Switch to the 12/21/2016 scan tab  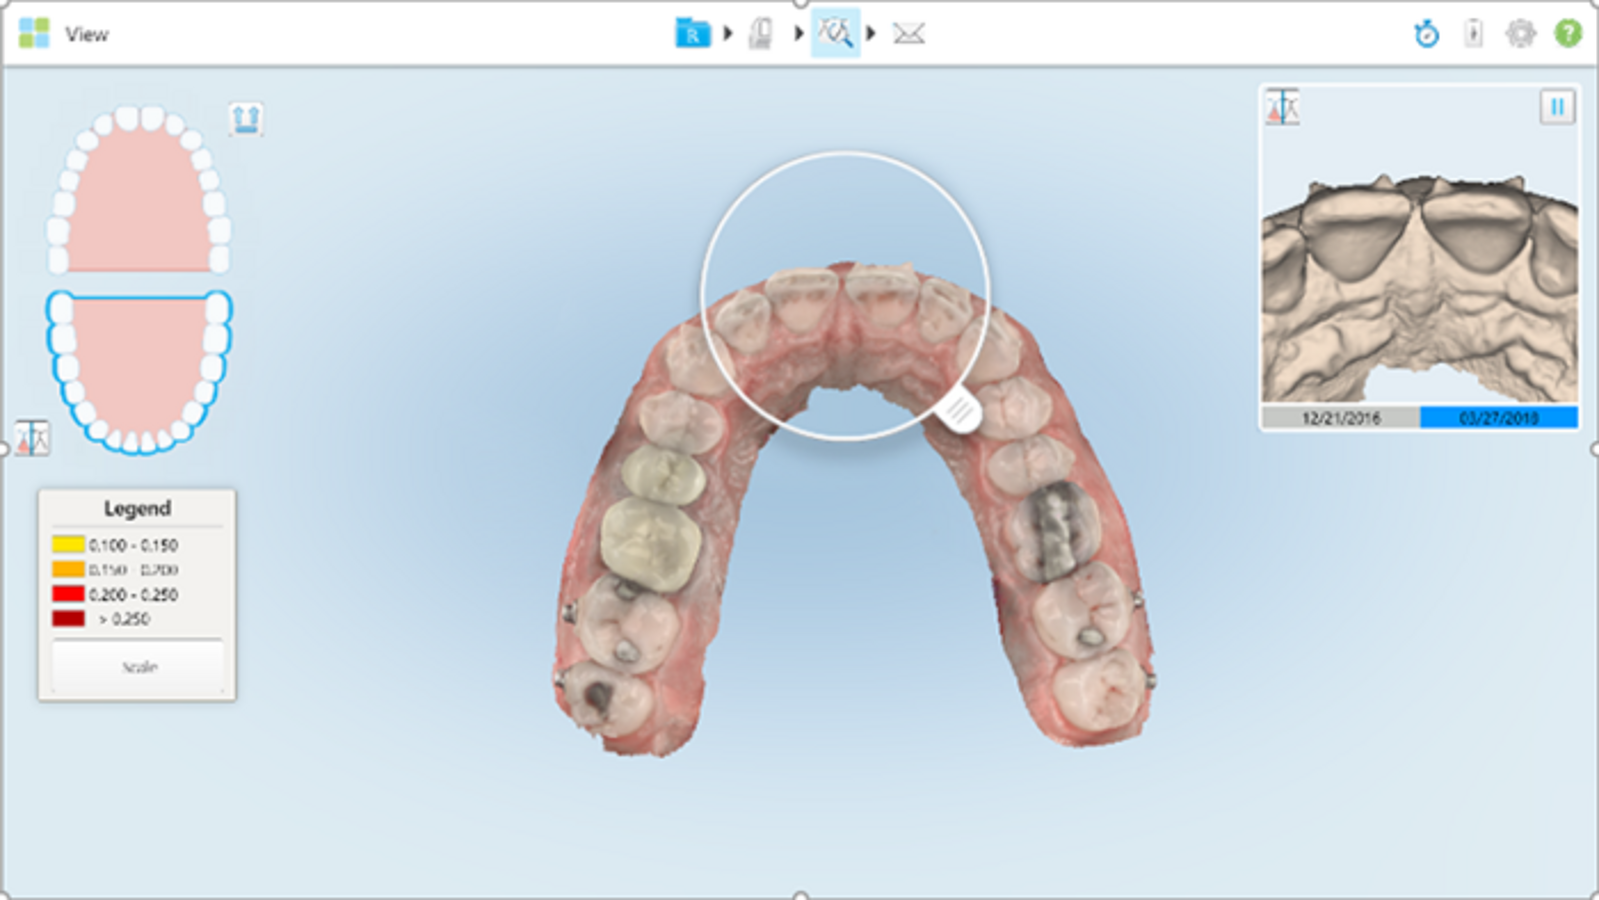pyautogui.click(x=1340, y=418)
